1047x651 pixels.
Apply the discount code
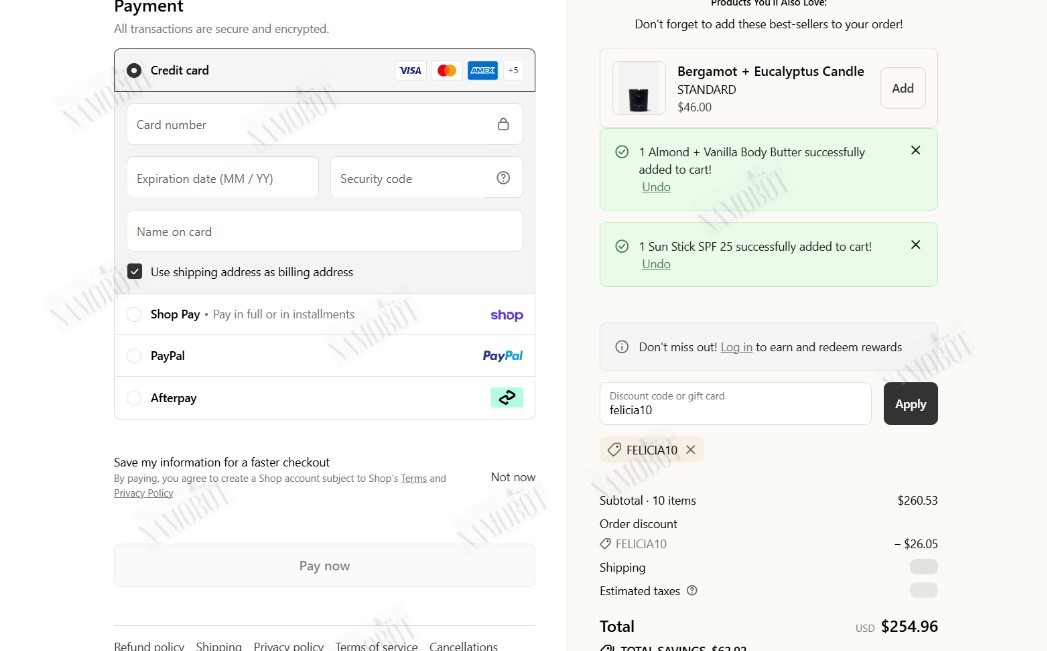910,404
